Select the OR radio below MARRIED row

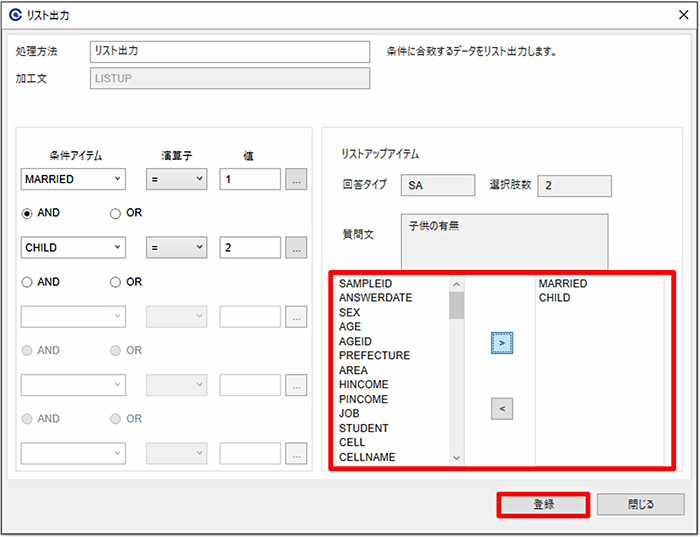[x=115, y=213]
